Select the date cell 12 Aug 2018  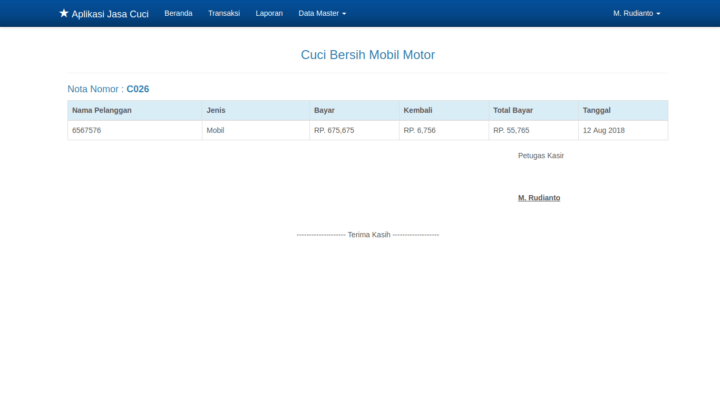(603, 130)
